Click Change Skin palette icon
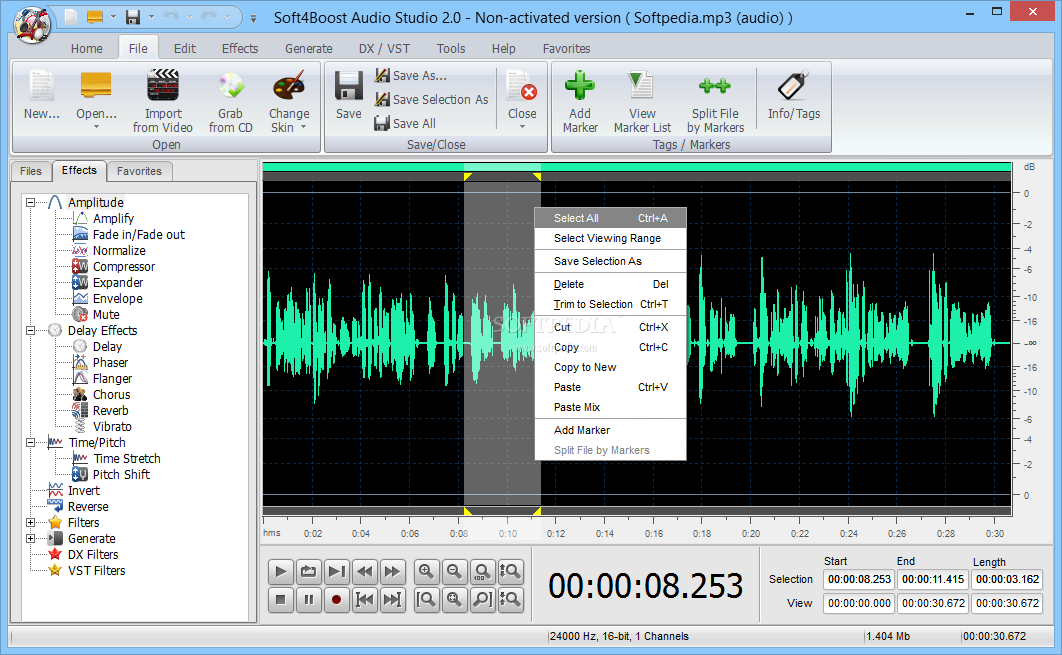This screenshot has width=1062, height=655. (x=289, y=87)
